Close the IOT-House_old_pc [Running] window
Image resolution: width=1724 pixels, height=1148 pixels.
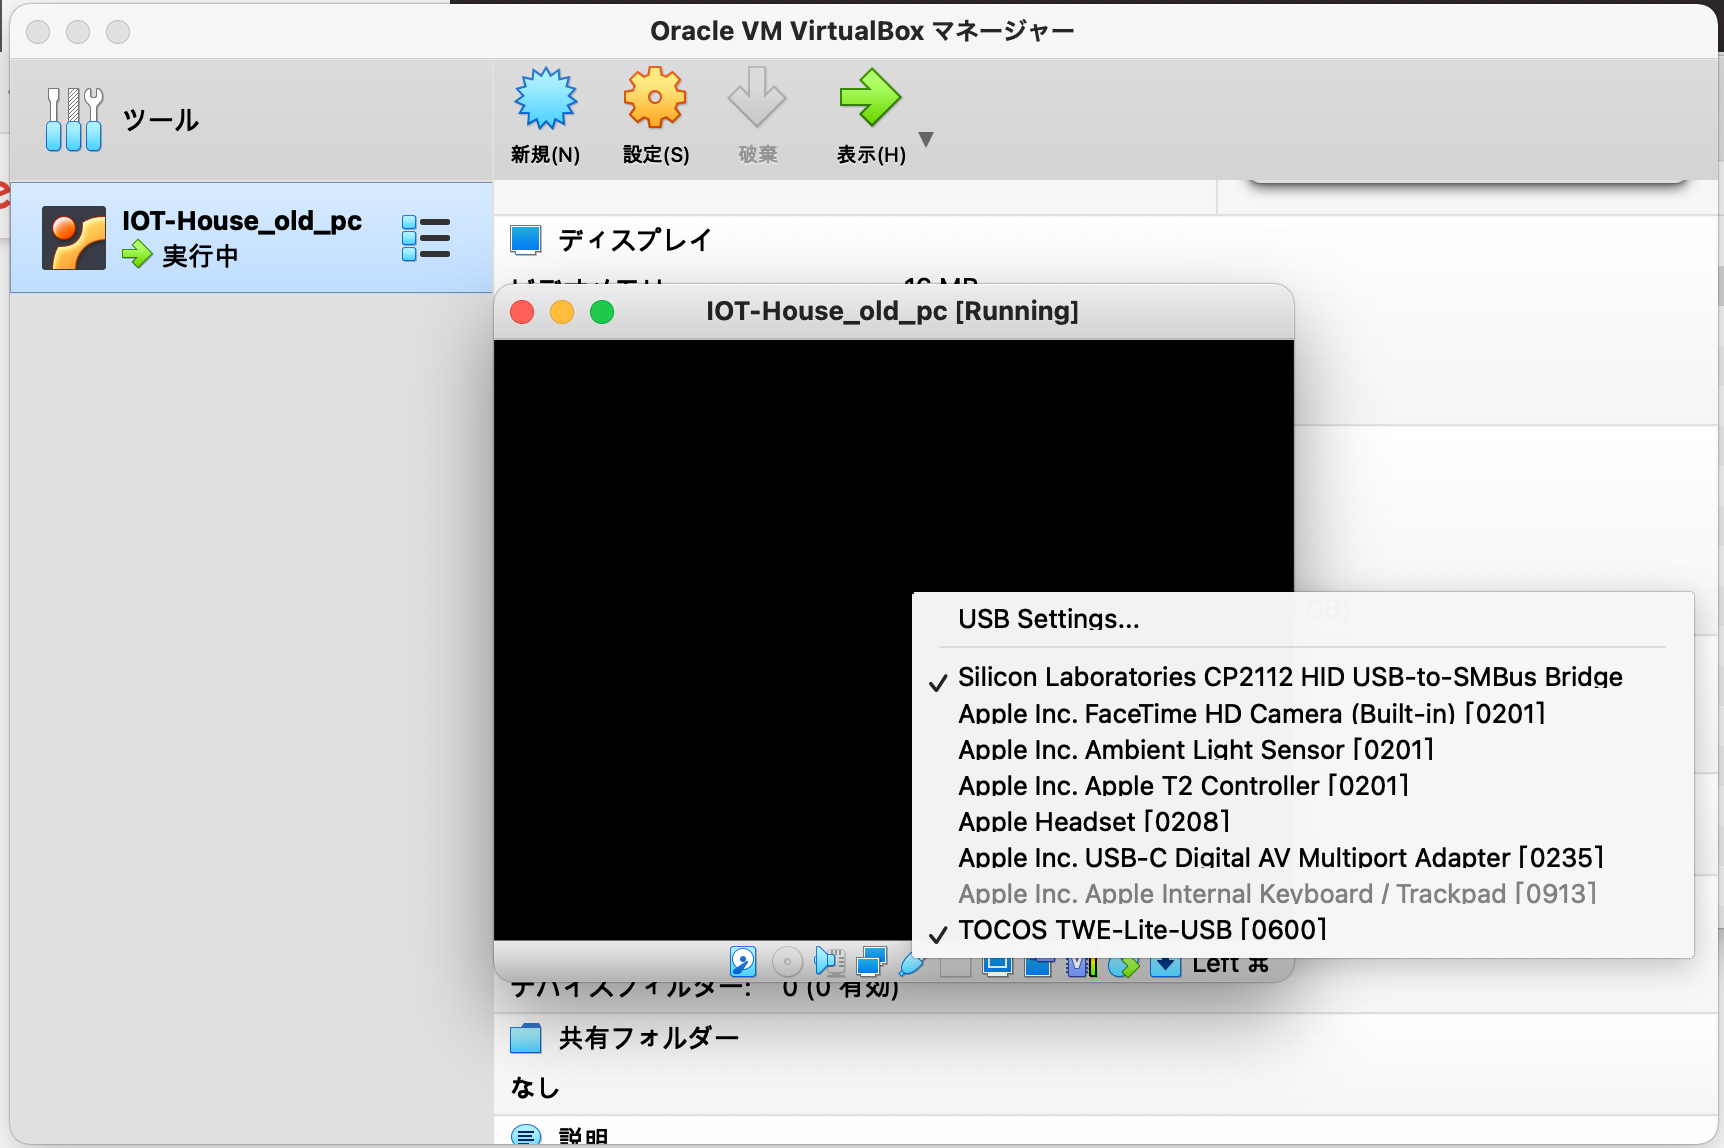click(522, 312)
